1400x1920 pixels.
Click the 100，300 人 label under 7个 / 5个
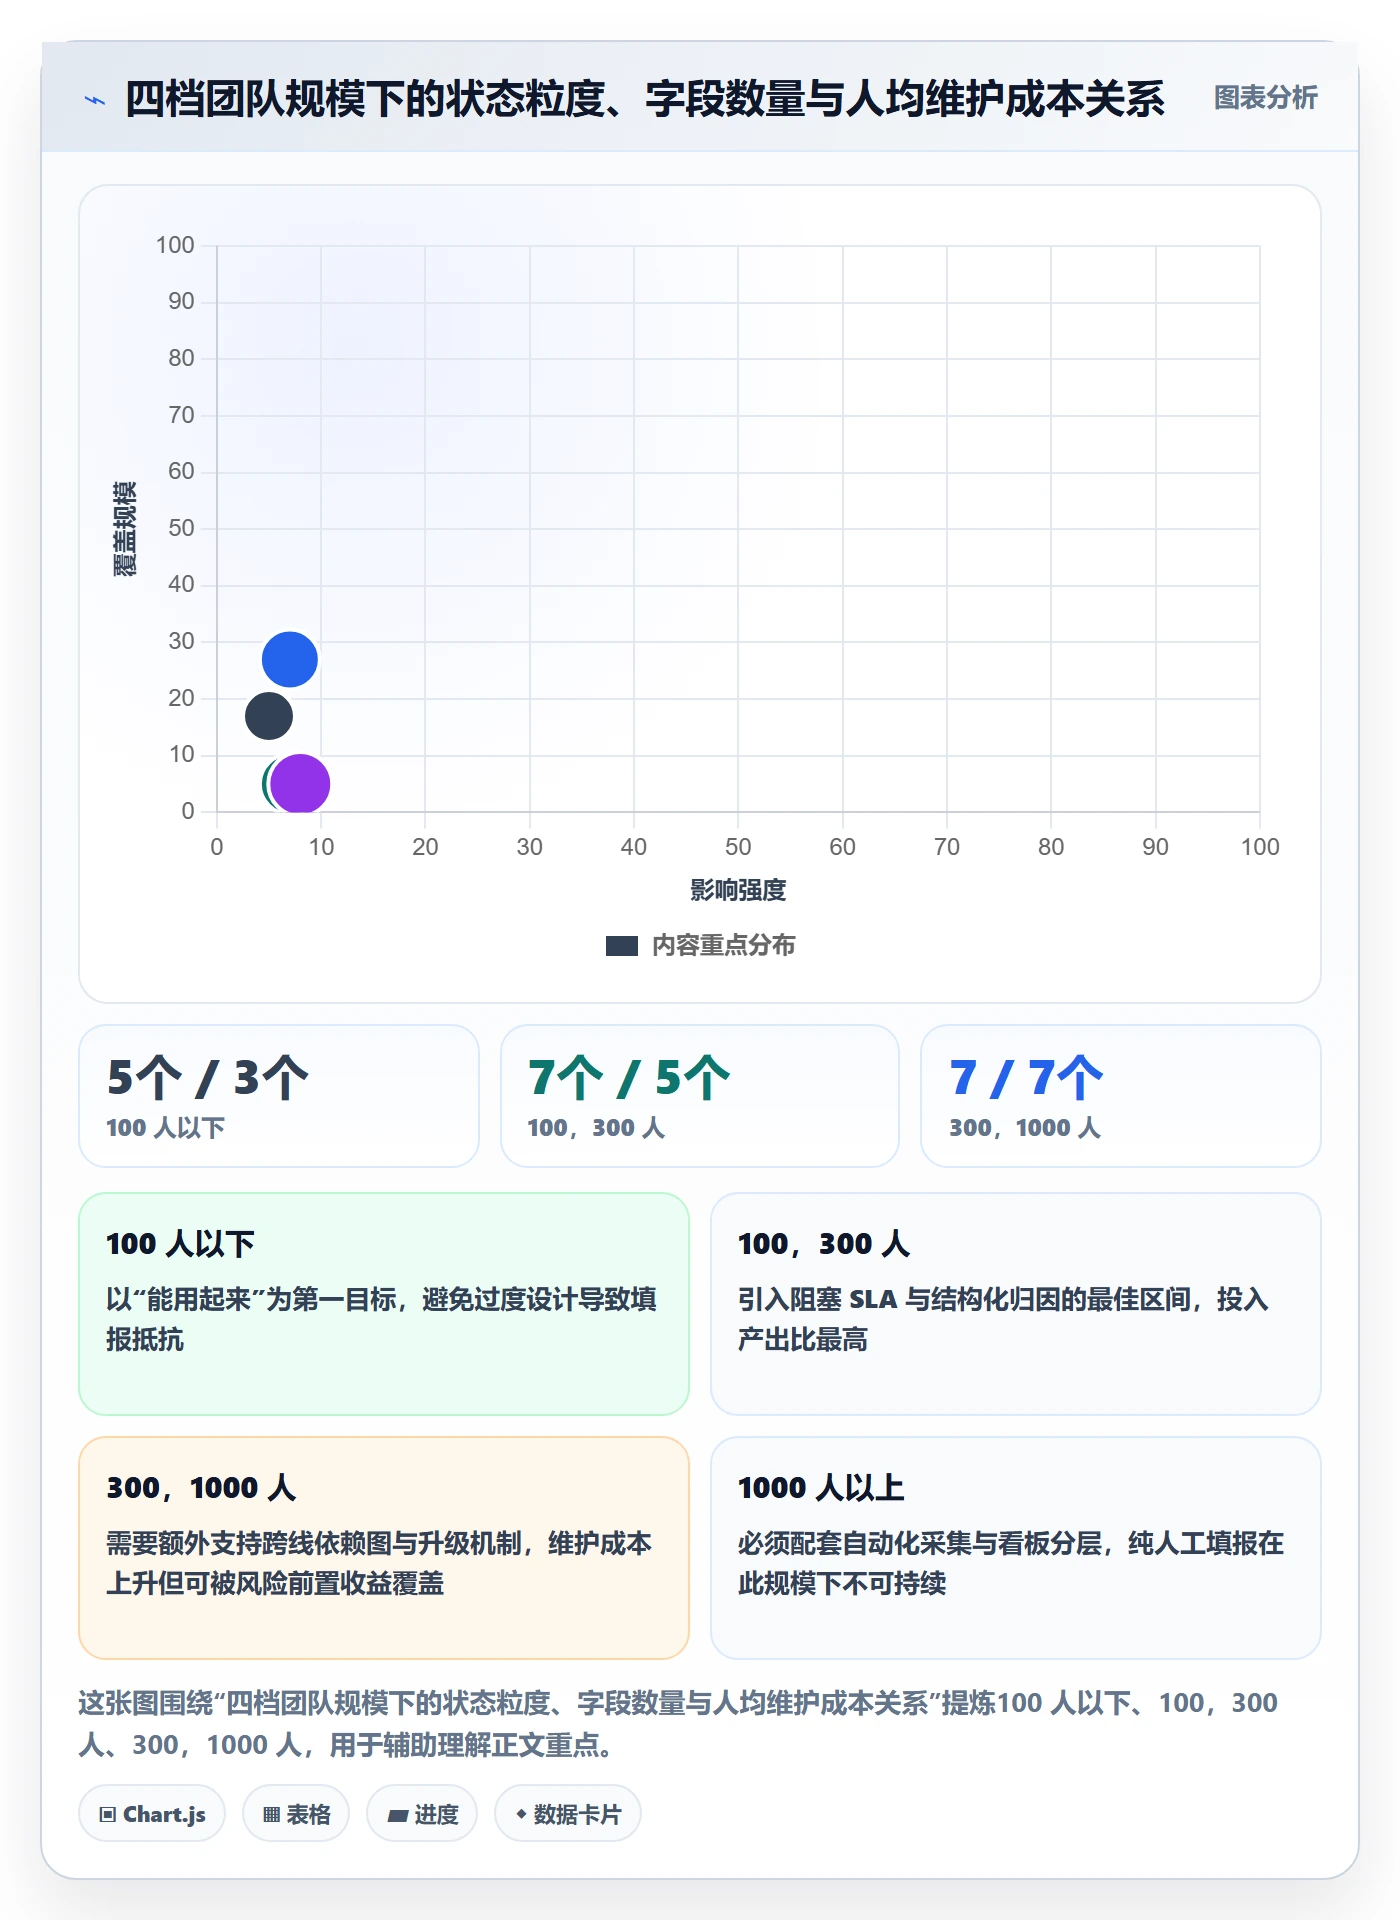(x=596, y=1128)
